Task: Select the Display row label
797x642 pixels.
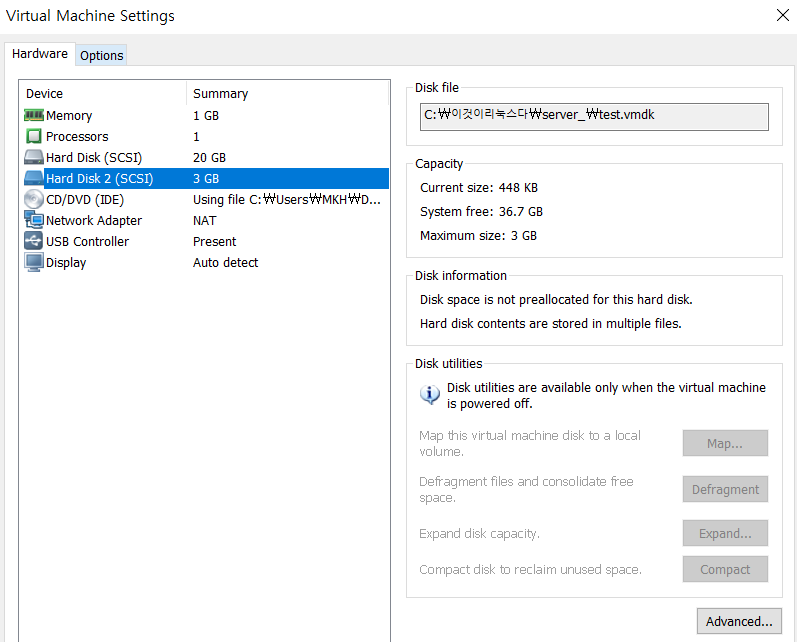Action: 66,263
